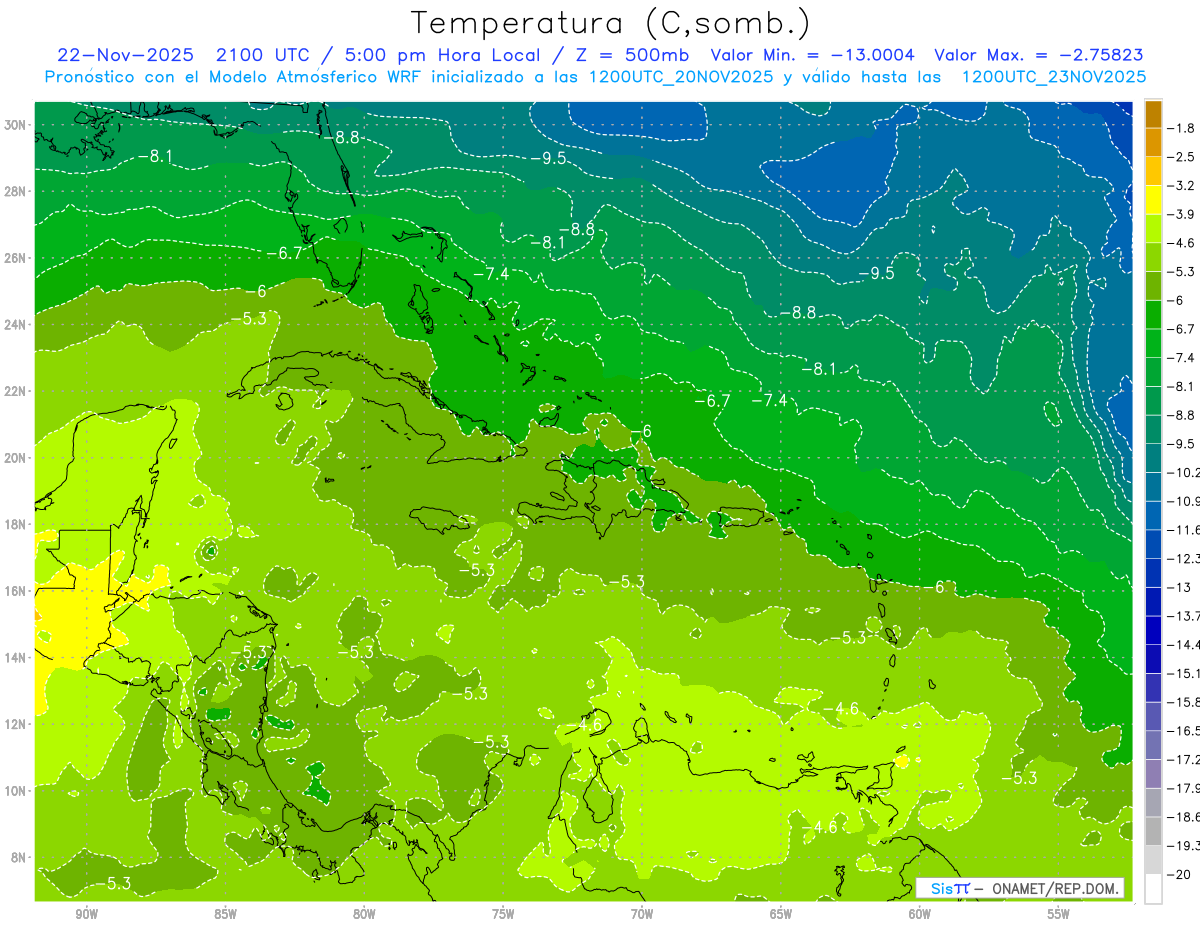
Task: Click the '20N' latitude axis label
Action: 16,458
